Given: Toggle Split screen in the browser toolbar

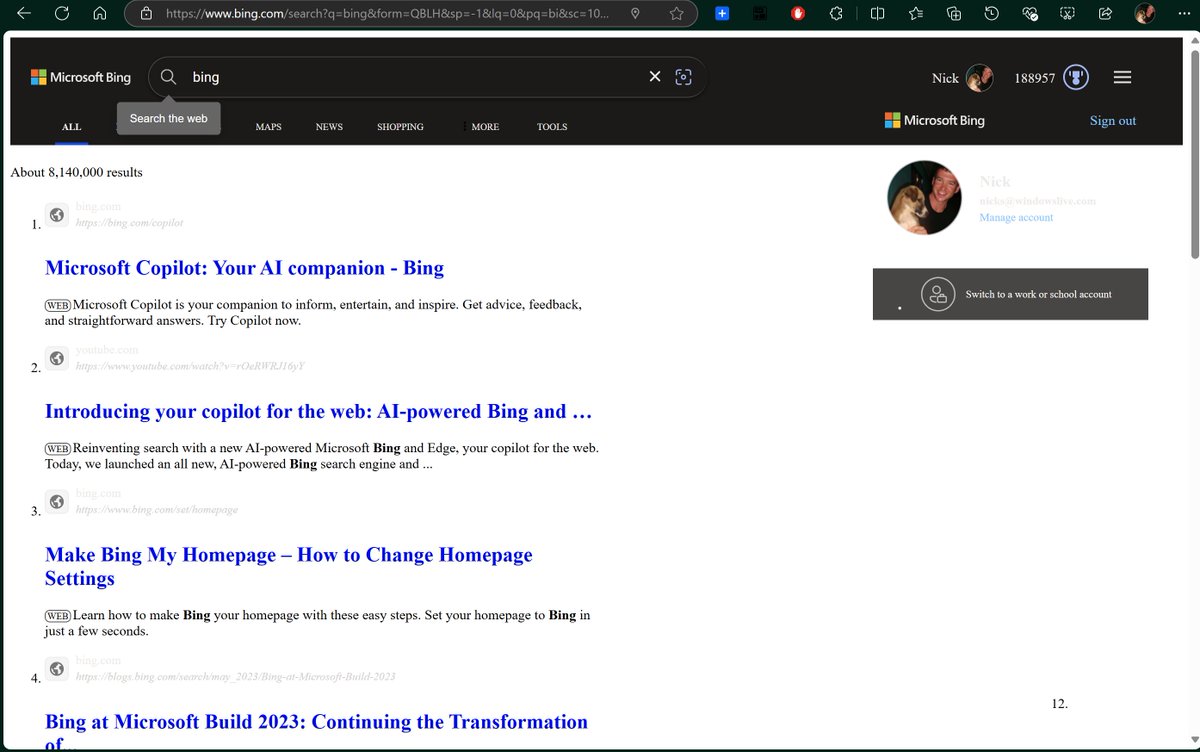Looking at the screenshot, I should tap(877, 14).
